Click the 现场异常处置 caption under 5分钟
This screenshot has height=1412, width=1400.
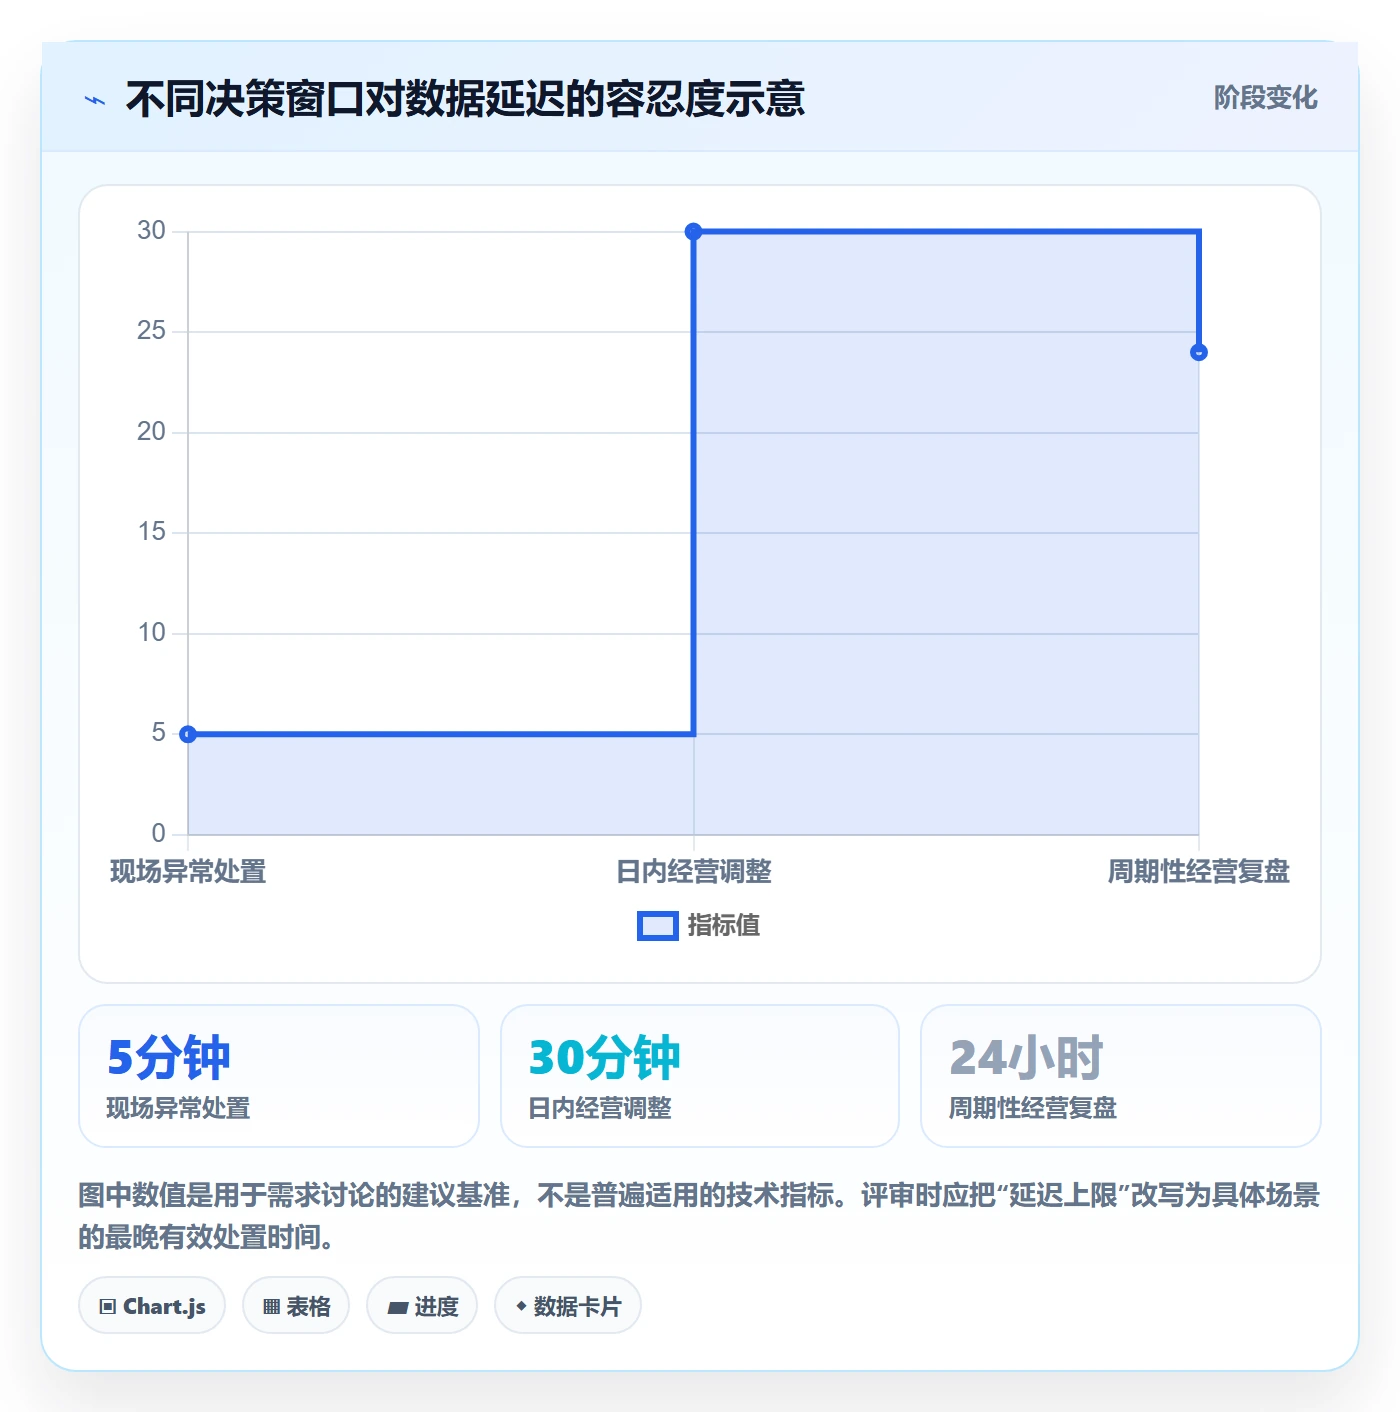point(179,1108)
